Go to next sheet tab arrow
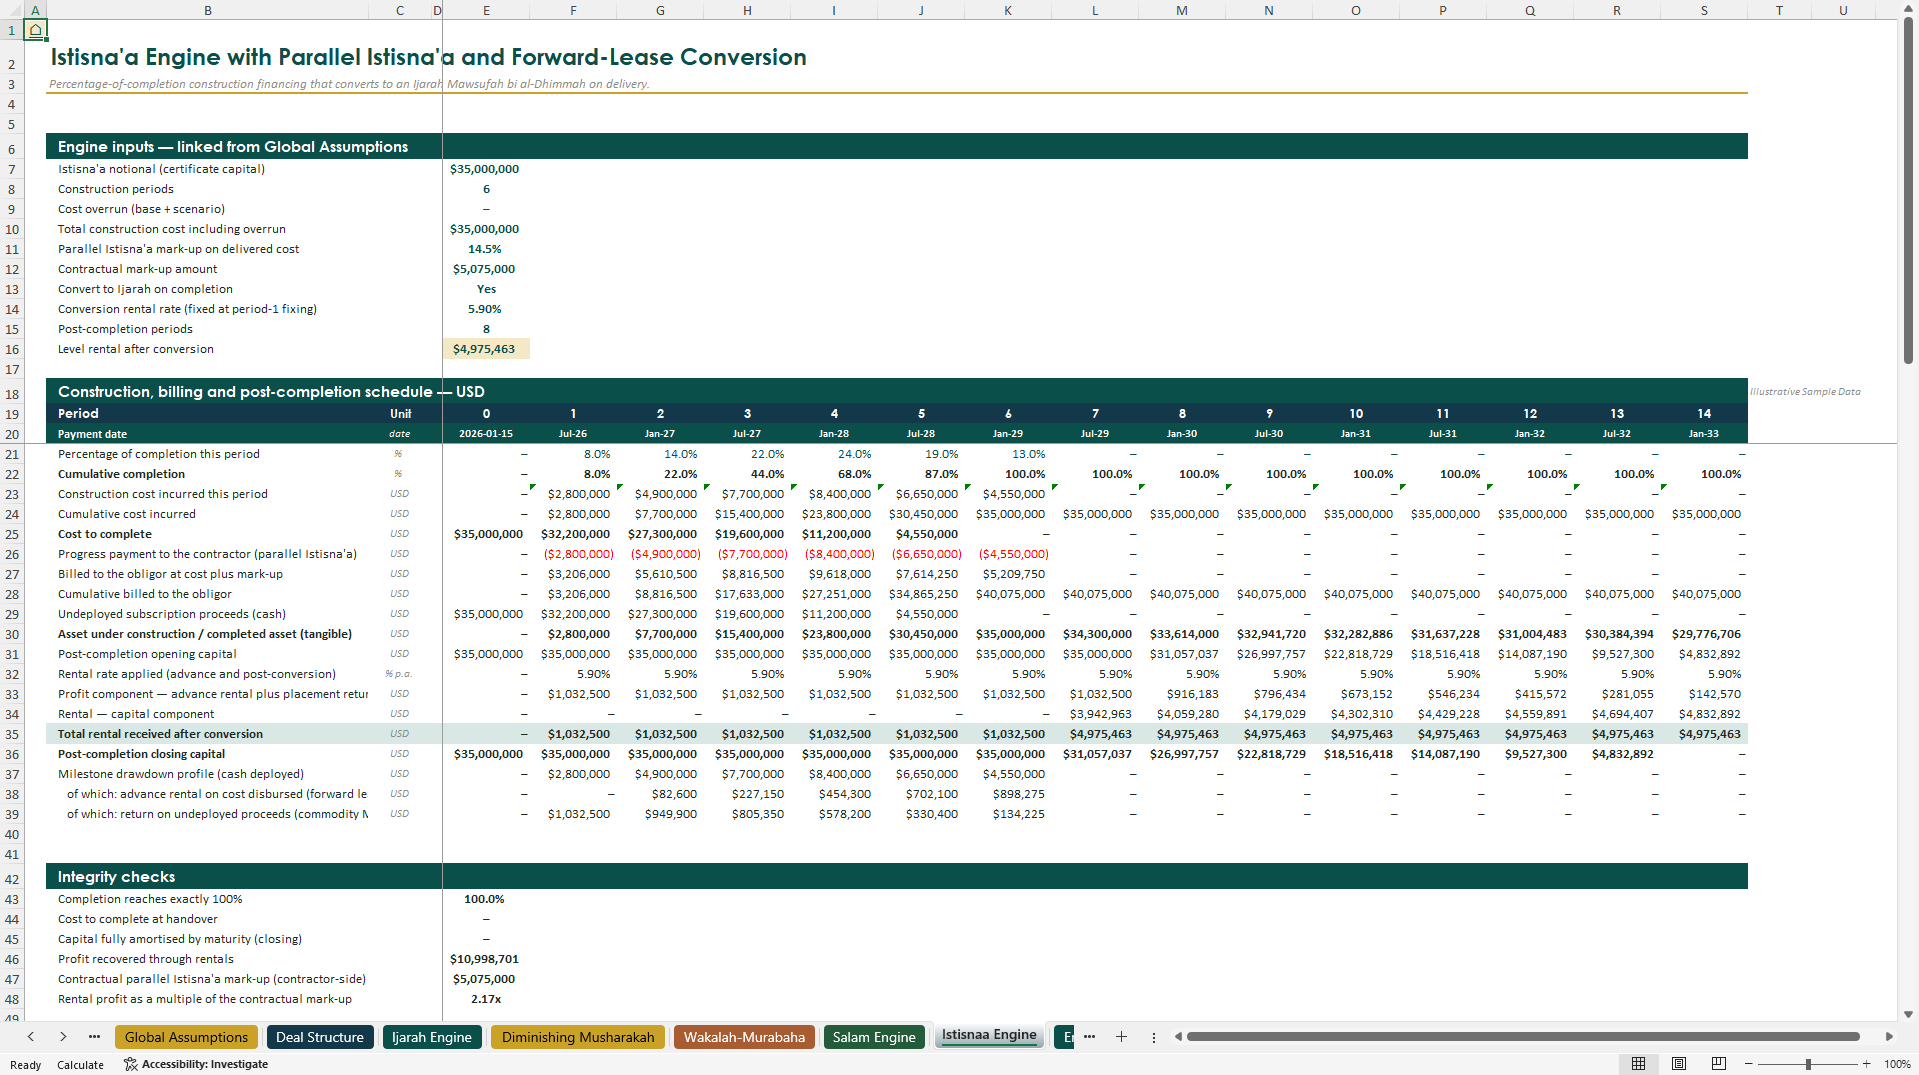This screenshot has width=1919, height=1075. 63,1037
